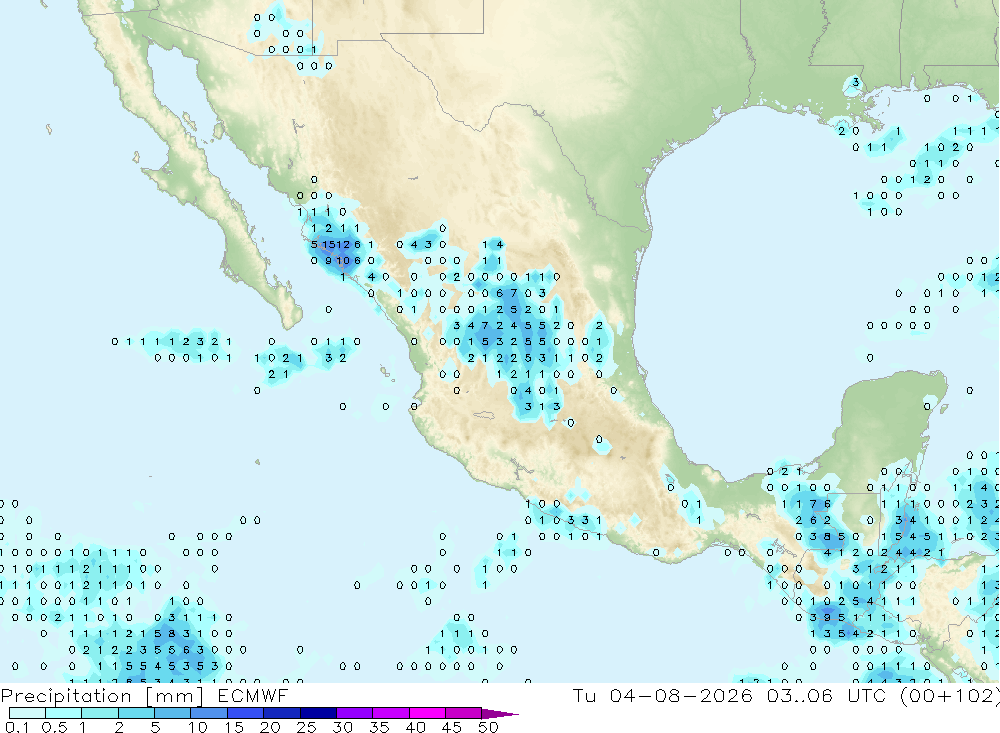Pick the 45–50 mm legend swatch

464,713
